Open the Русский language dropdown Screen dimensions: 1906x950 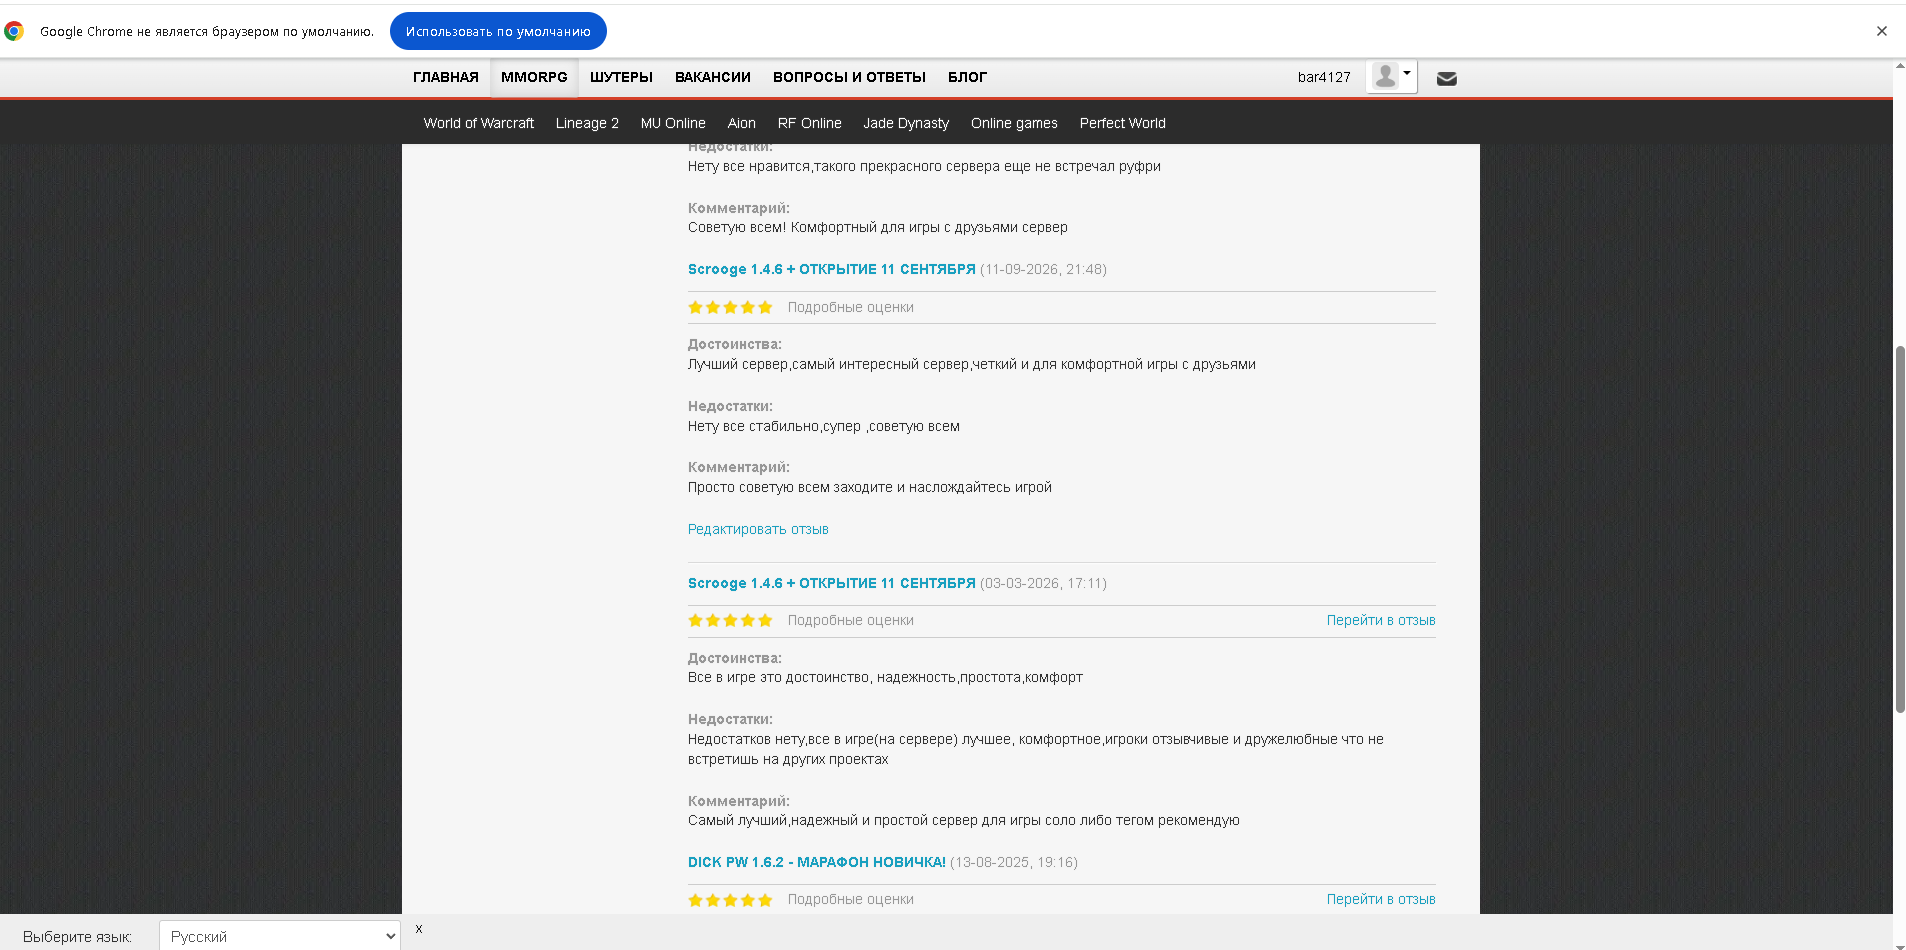click(x=280, y=937)
